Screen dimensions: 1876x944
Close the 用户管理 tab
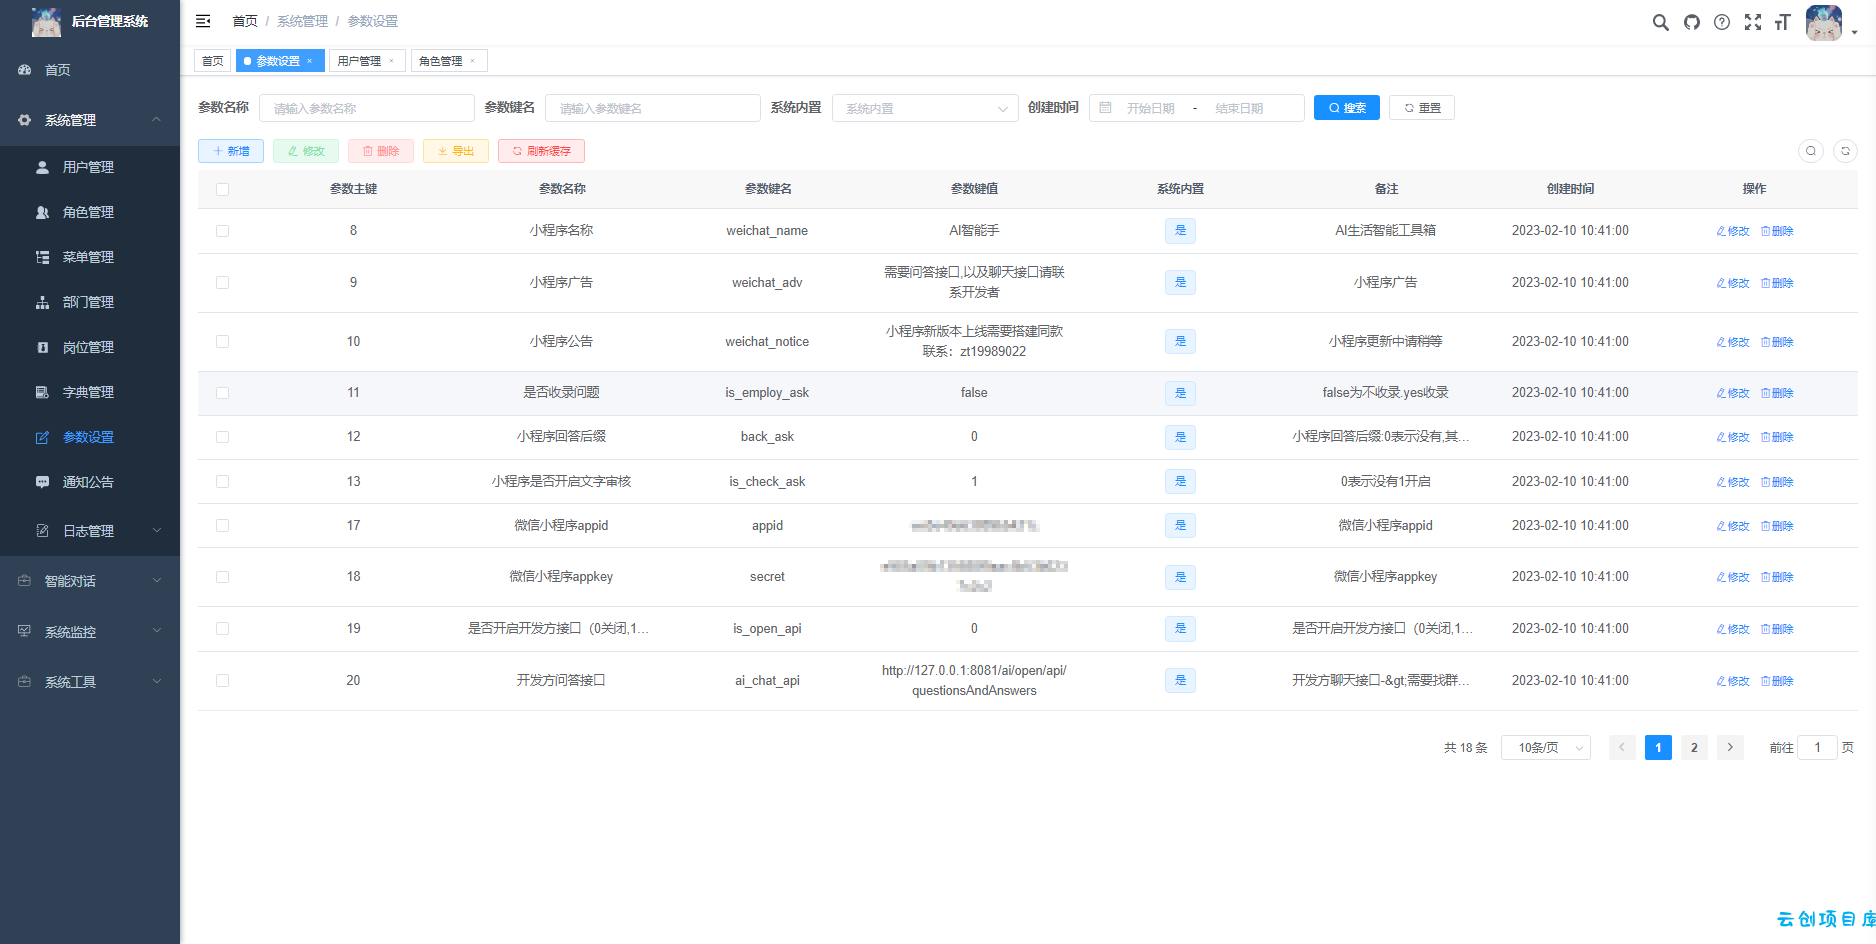[391, 61]
